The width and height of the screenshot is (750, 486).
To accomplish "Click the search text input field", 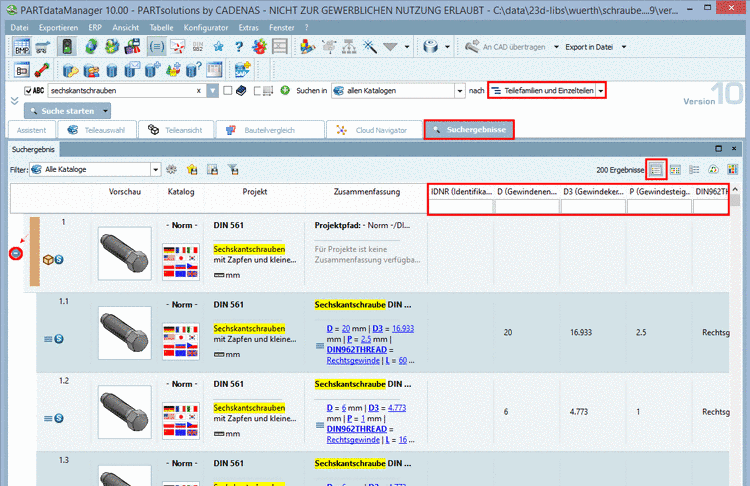I will [122, 90].
